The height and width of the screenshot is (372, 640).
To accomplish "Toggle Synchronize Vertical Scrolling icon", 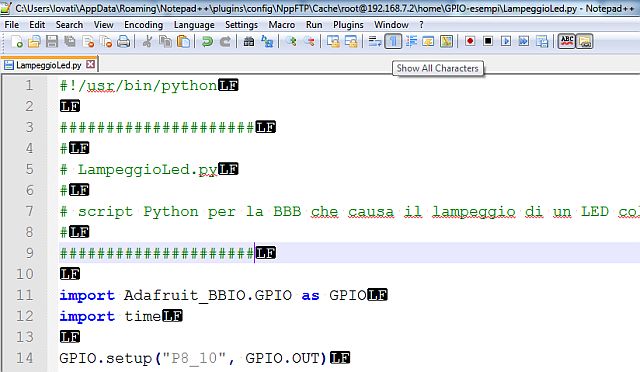I will 333,41.
